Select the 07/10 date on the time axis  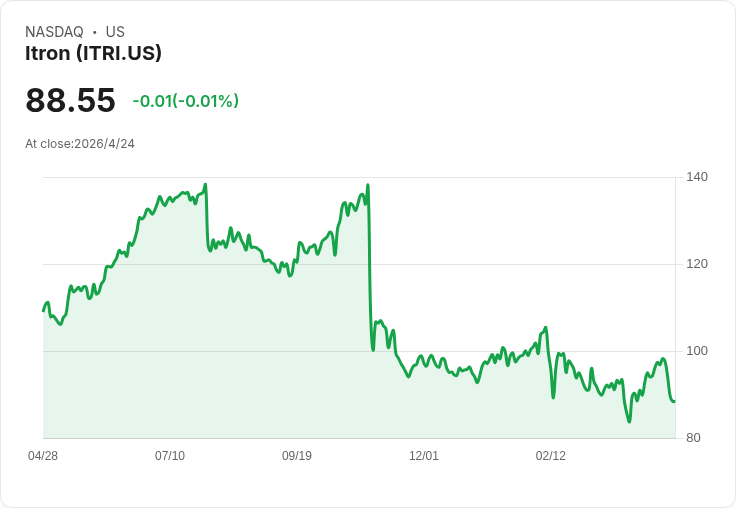point(170,456)
